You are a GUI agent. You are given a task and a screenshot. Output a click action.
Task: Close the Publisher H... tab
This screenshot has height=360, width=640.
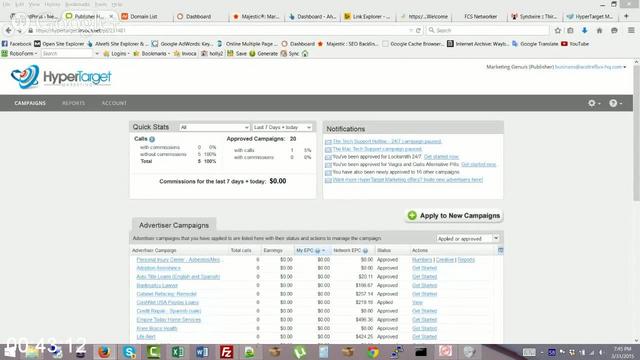tap(111, 16)
